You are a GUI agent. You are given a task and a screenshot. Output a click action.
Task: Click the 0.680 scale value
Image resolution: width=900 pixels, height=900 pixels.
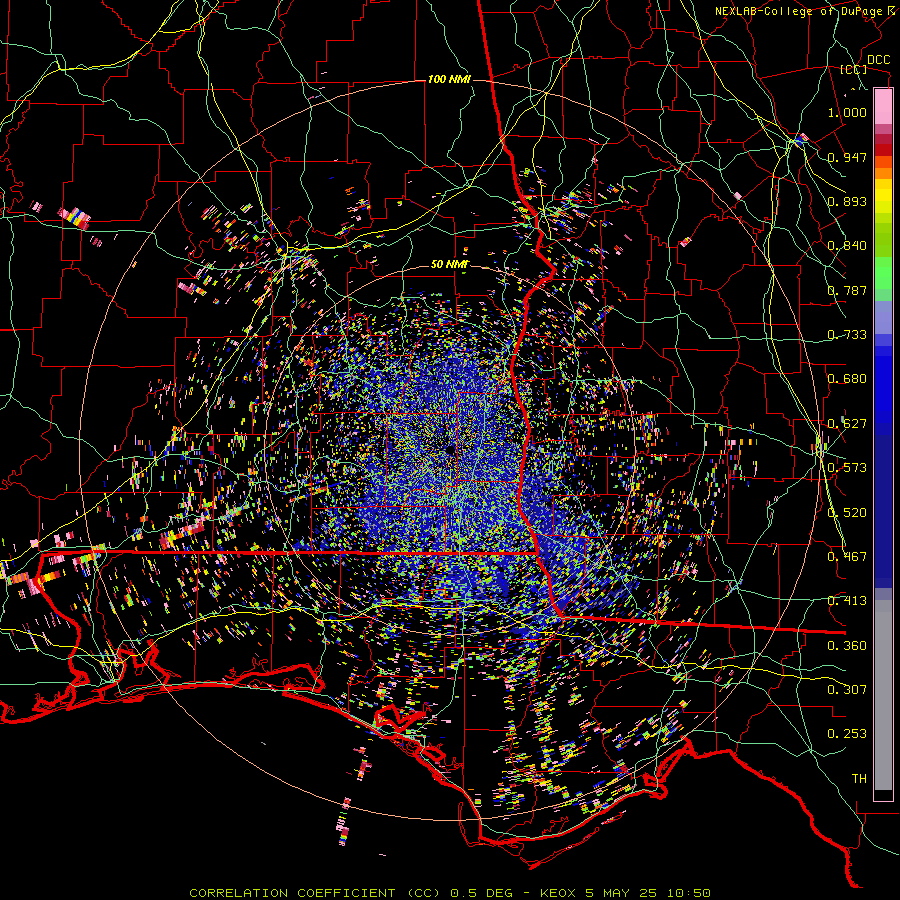click(847, 379)
